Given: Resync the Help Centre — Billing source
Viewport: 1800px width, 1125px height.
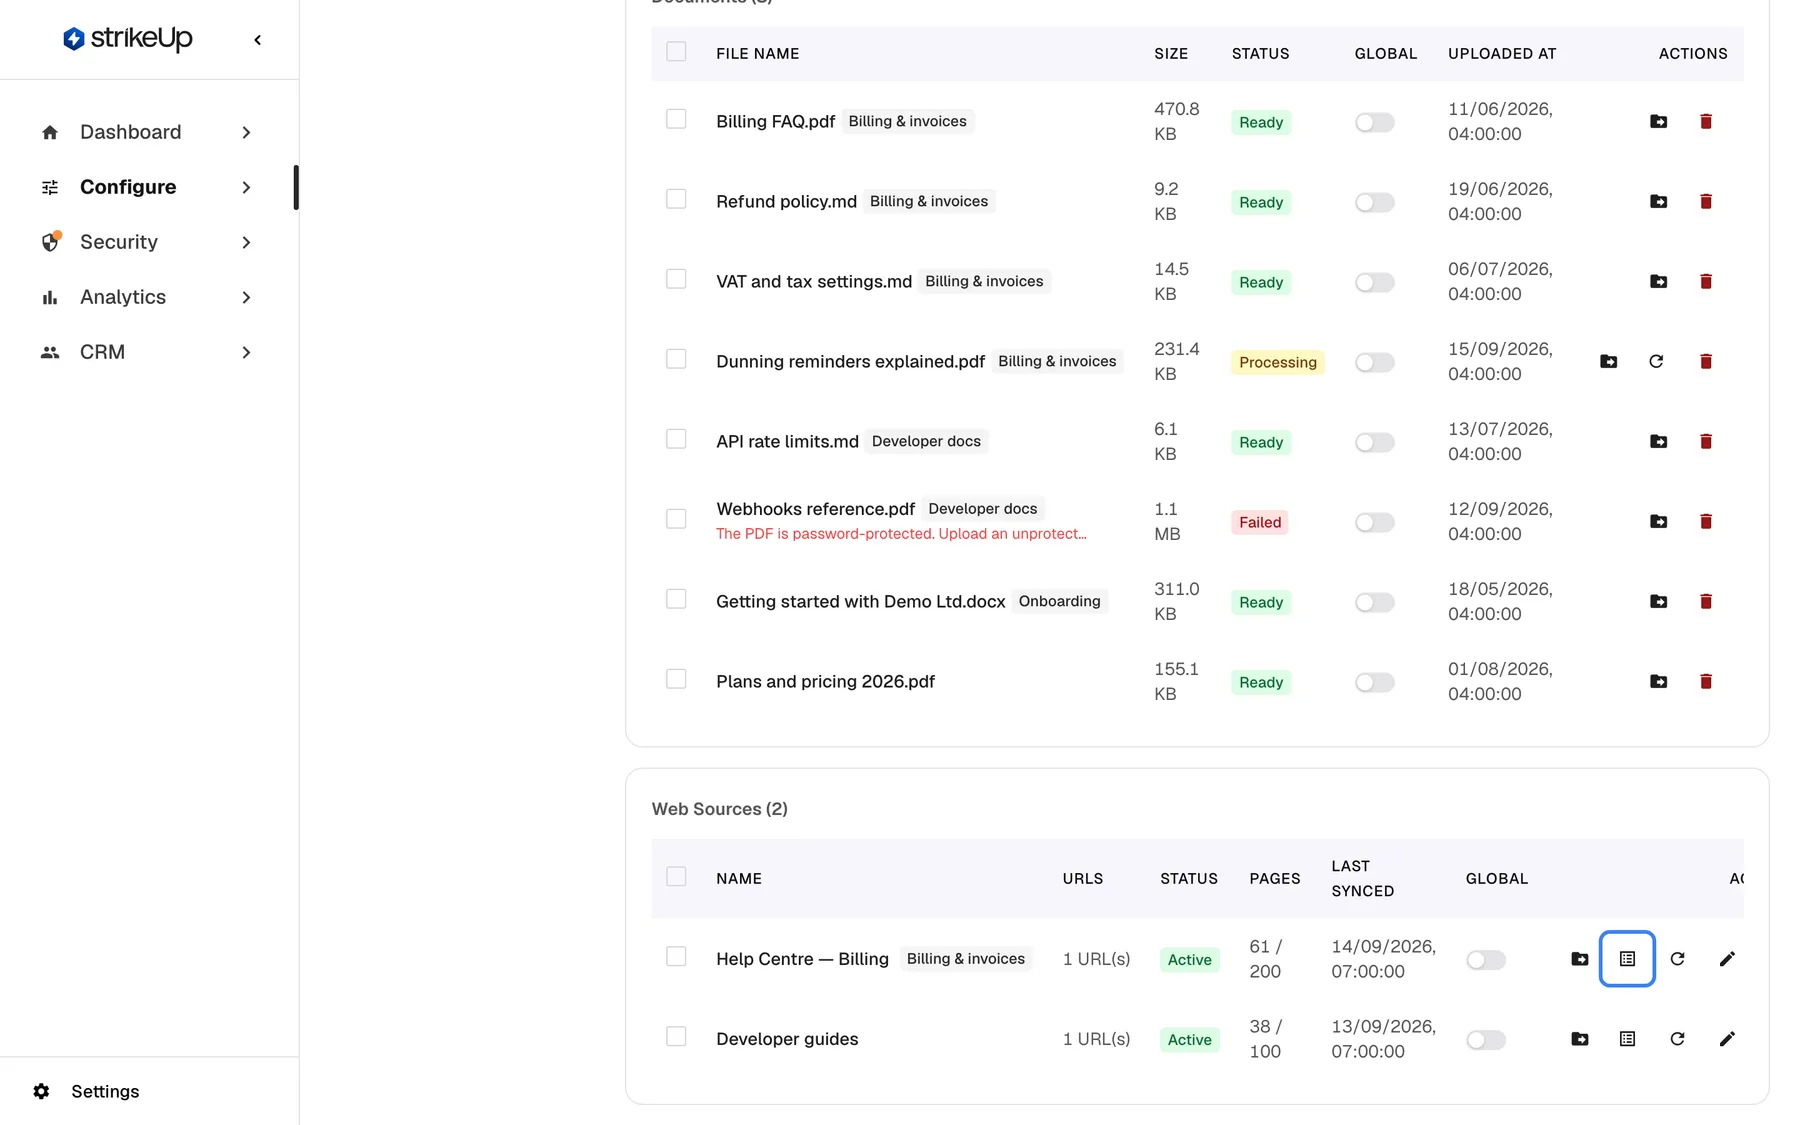Looking at the screenshot, I should tap(1677, 959).
